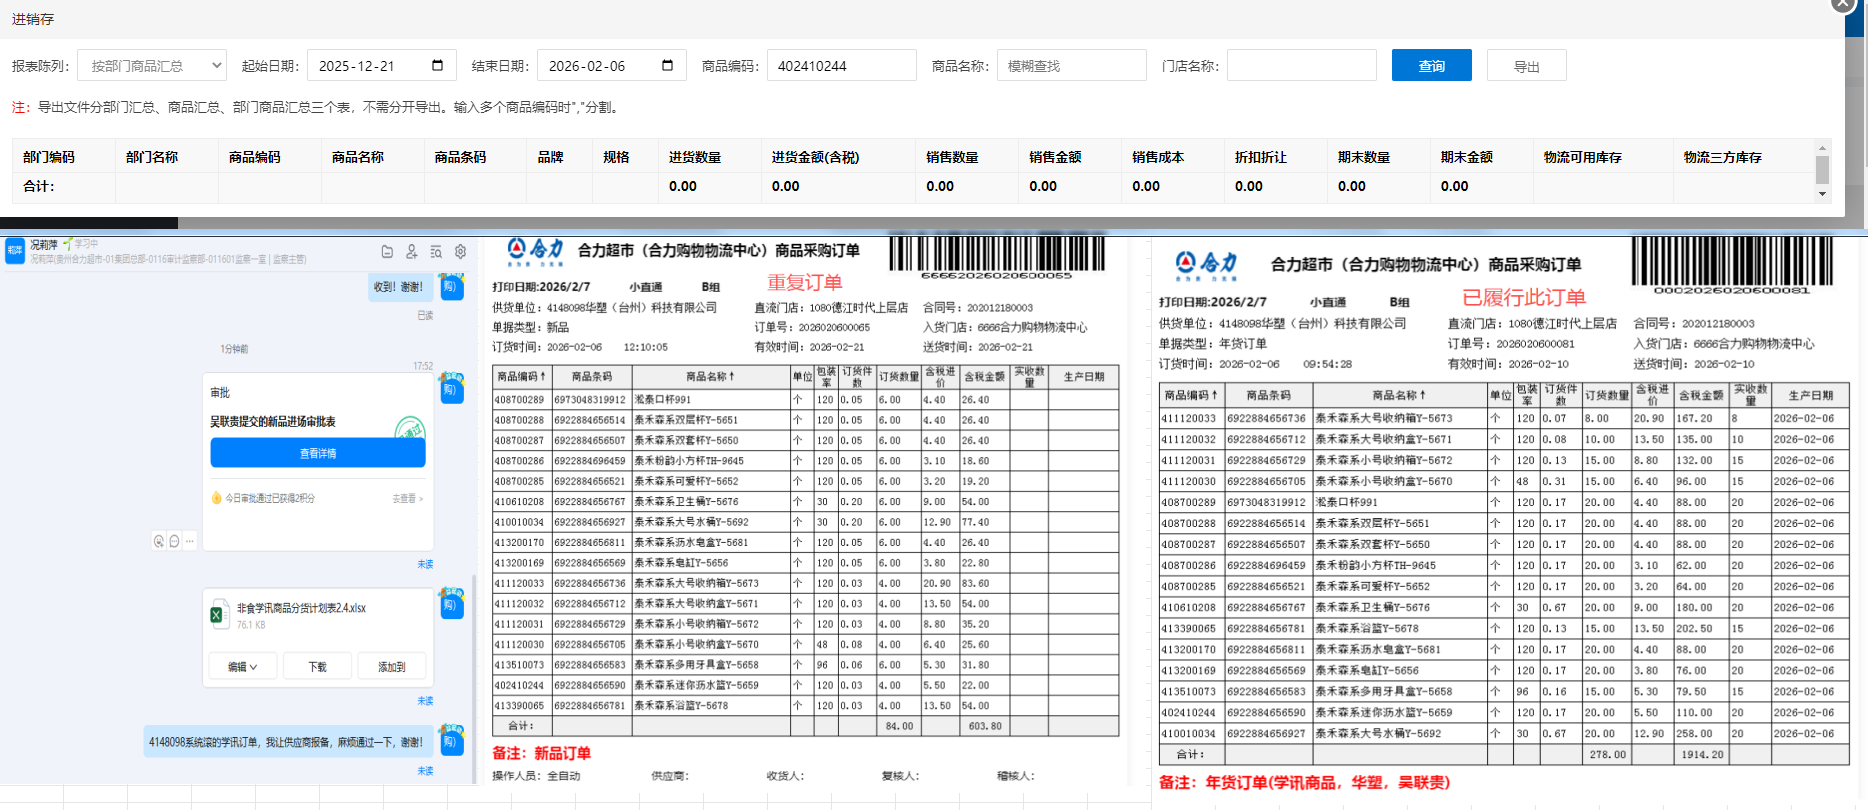Viewport: 1868px width, 810px height.
Task: Click the table's scroll-down arrow
Action: [x=1822, y=194]
